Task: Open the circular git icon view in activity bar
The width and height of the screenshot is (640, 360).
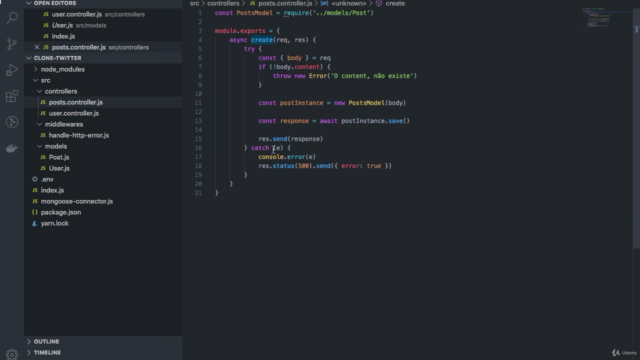Action: point(12,122)
